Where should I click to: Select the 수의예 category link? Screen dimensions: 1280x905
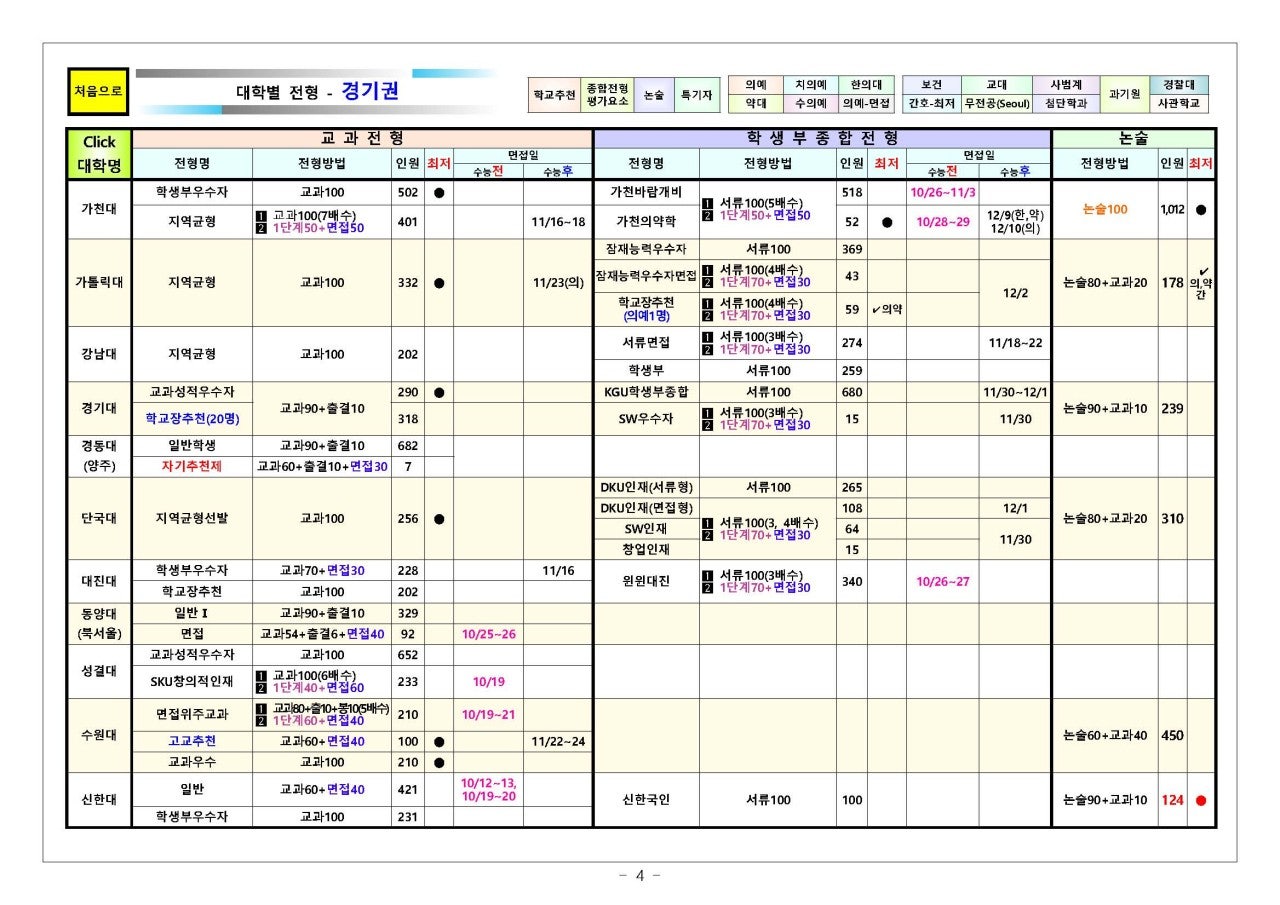(x=810, y=103)
